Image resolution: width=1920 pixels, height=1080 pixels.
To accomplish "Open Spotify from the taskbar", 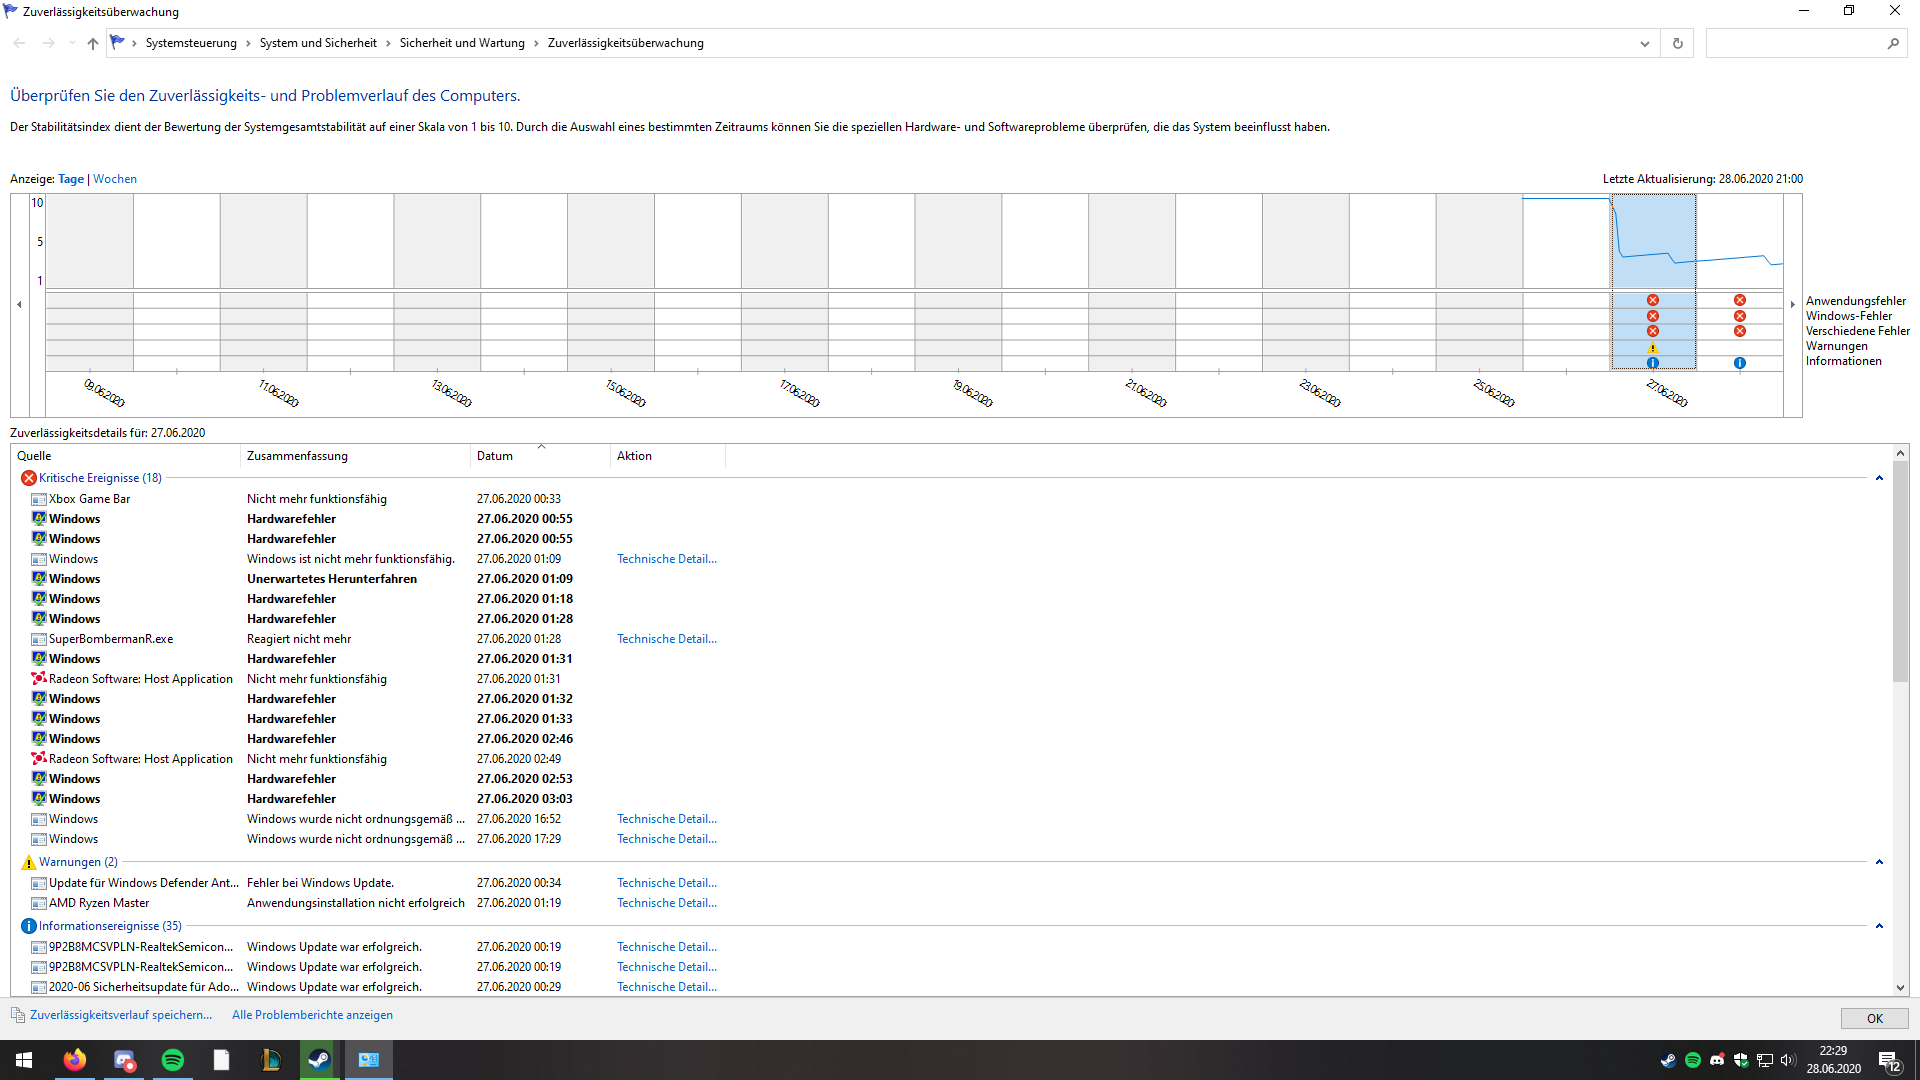I will 173,1060.
